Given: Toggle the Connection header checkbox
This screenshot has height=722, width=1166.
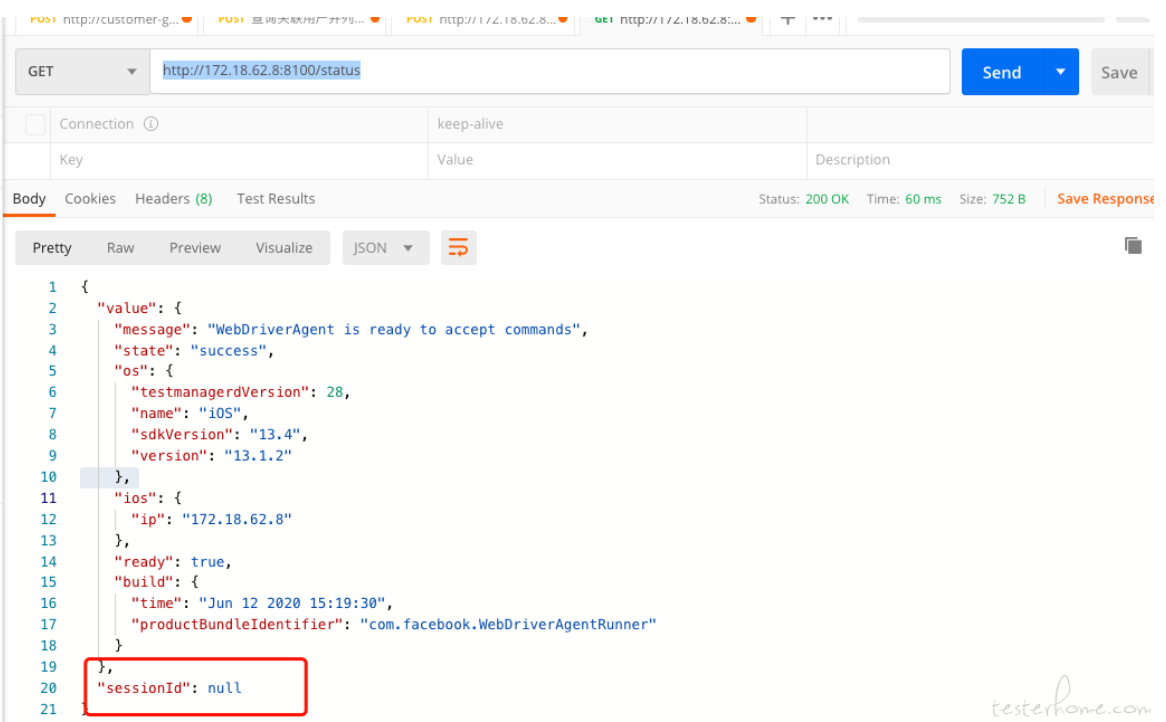Looking at the screenshot, I should coord(35,124).
